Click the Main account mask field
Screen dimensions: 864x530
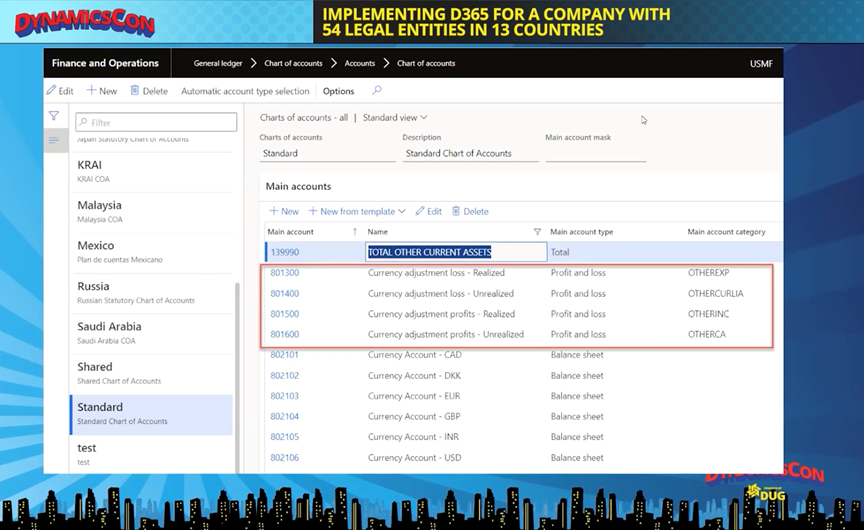click(595, 154)
